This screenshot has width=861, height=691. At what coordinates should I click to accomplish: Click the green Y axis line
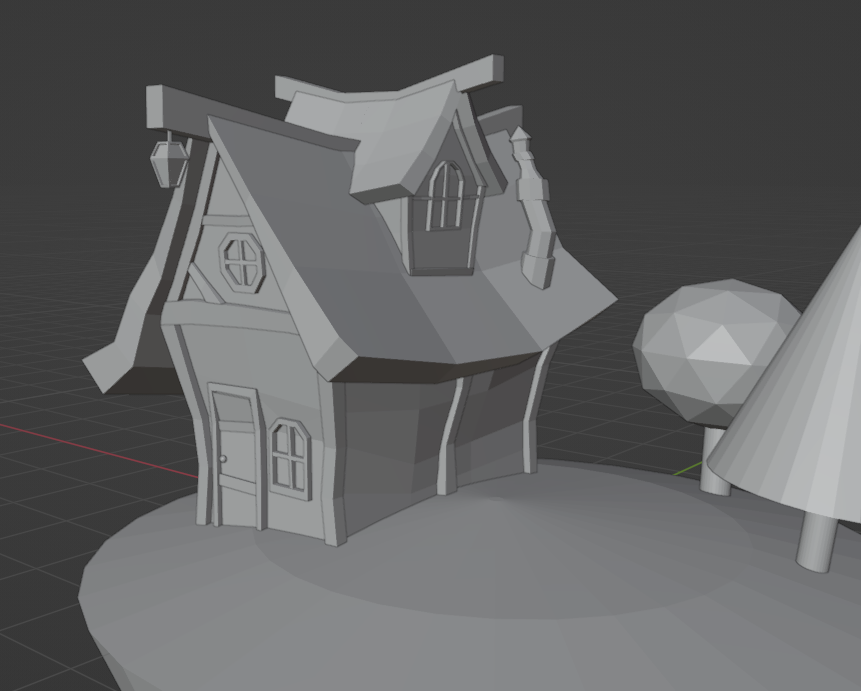pos(687,468)
